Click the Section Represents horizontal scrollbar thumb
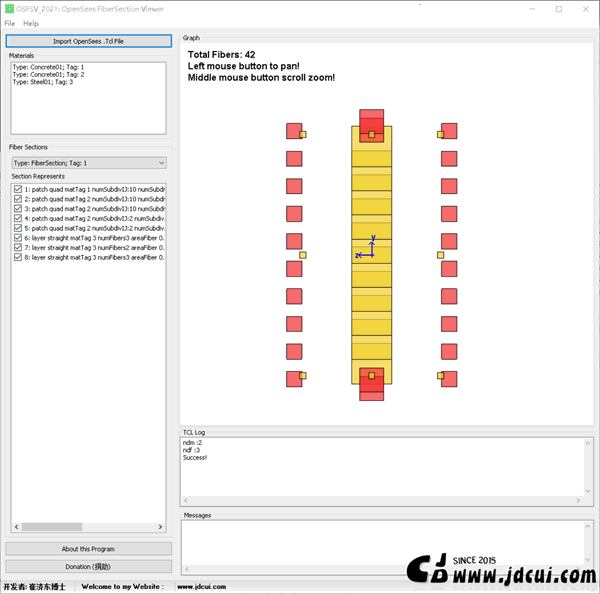The width and height of the screenshot is (600, 594). tap(52, 527)
